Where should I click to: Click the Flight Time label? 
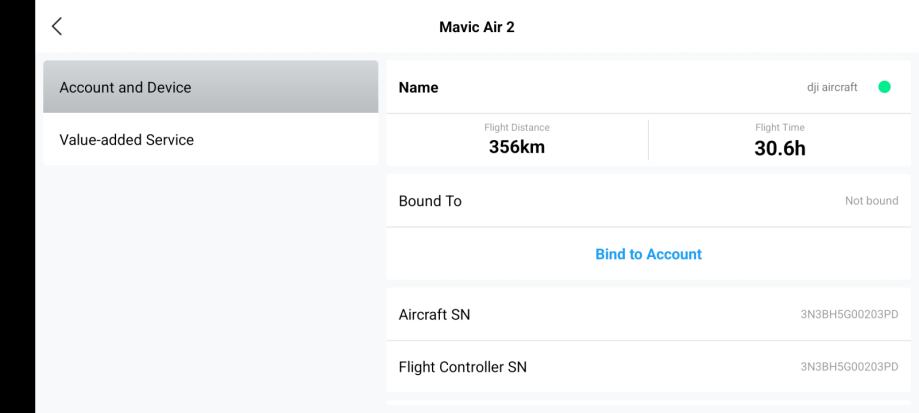[x=779, y=127]
